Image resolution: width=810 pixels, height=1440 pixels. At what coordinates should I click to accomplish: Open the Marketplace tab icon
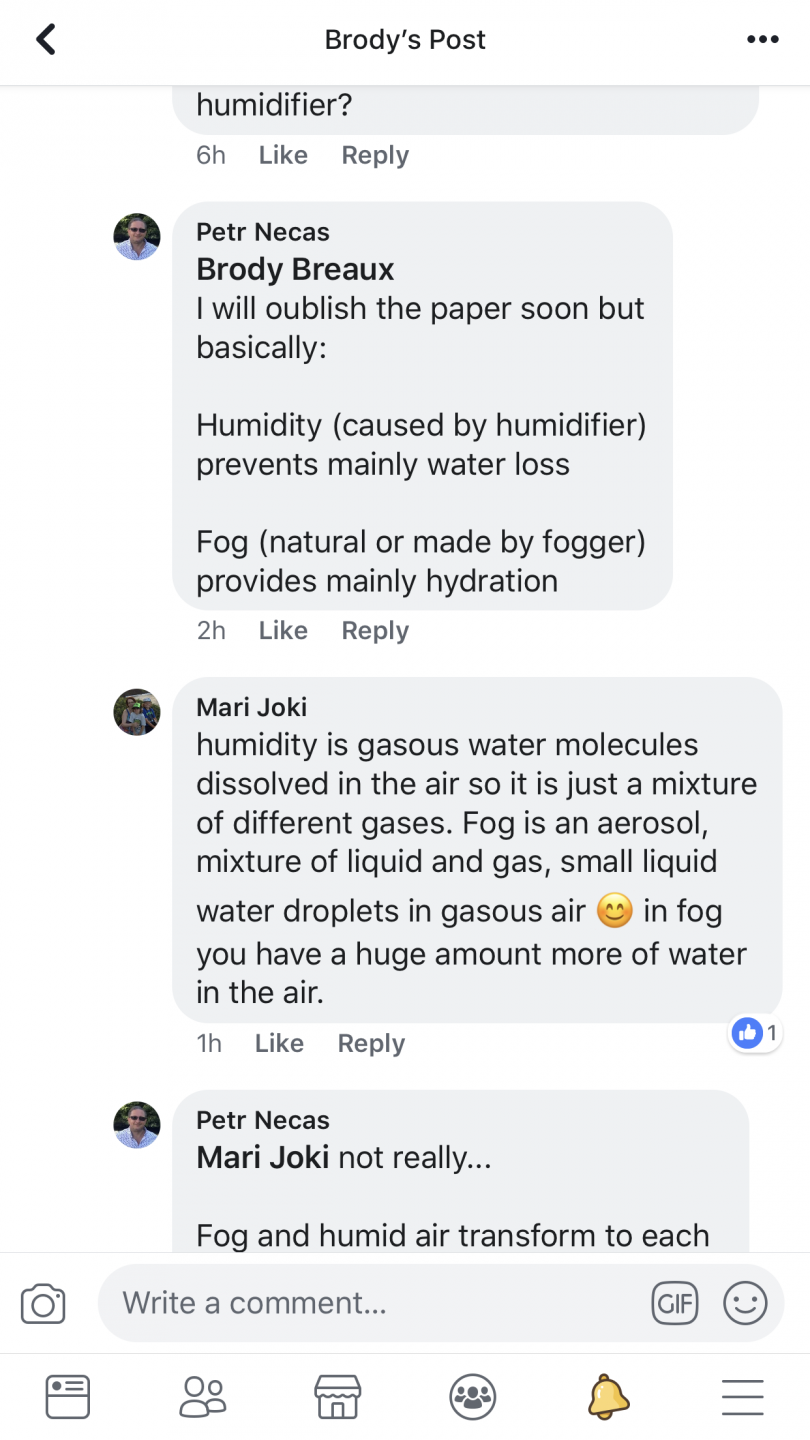[337, 1396]
